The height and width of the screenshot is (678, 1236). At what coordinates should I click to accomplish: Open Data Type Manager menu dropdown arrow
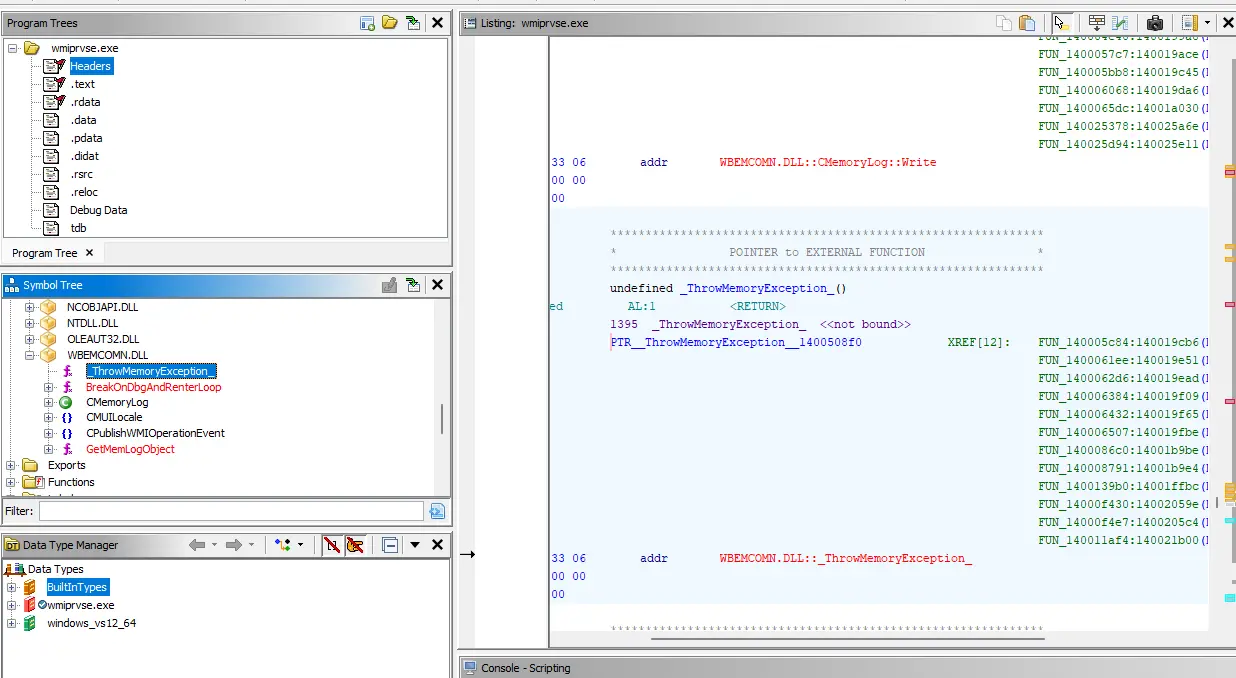click(414, 545)
